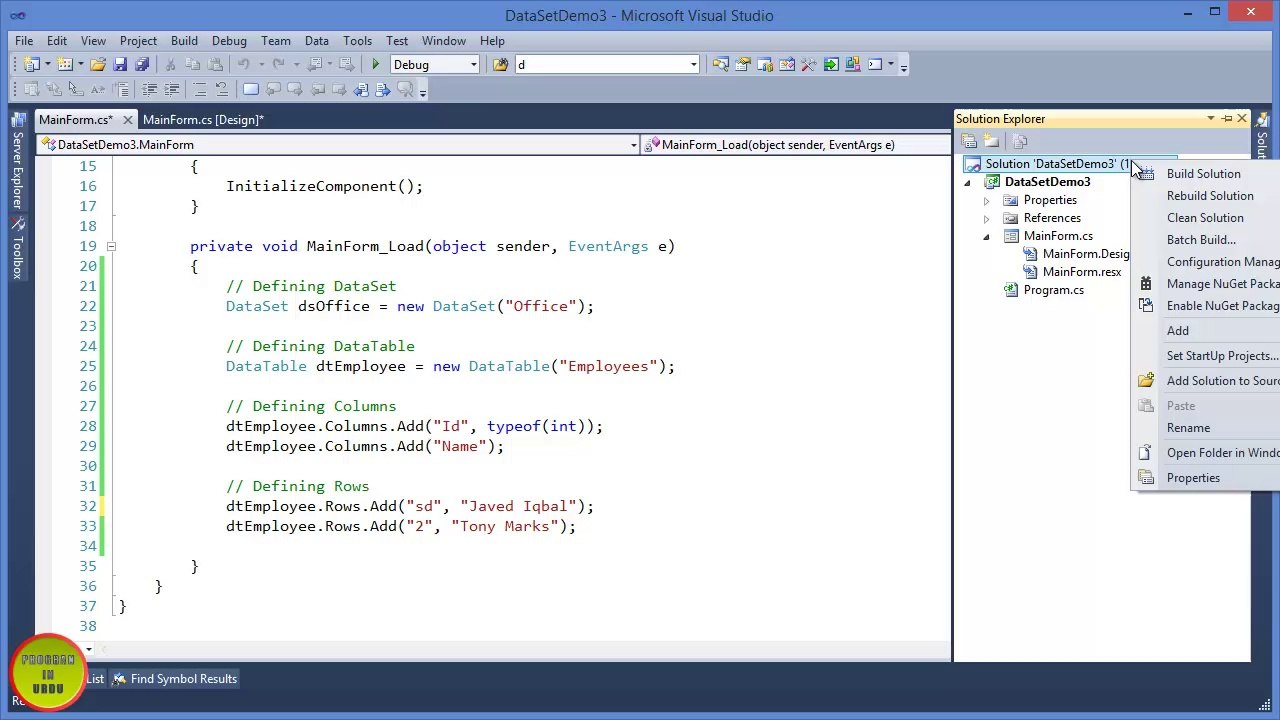Click the Extension Manager toolbar icon
The width and height of the screenshot is (1280, 720).
(x=853, y=65)
